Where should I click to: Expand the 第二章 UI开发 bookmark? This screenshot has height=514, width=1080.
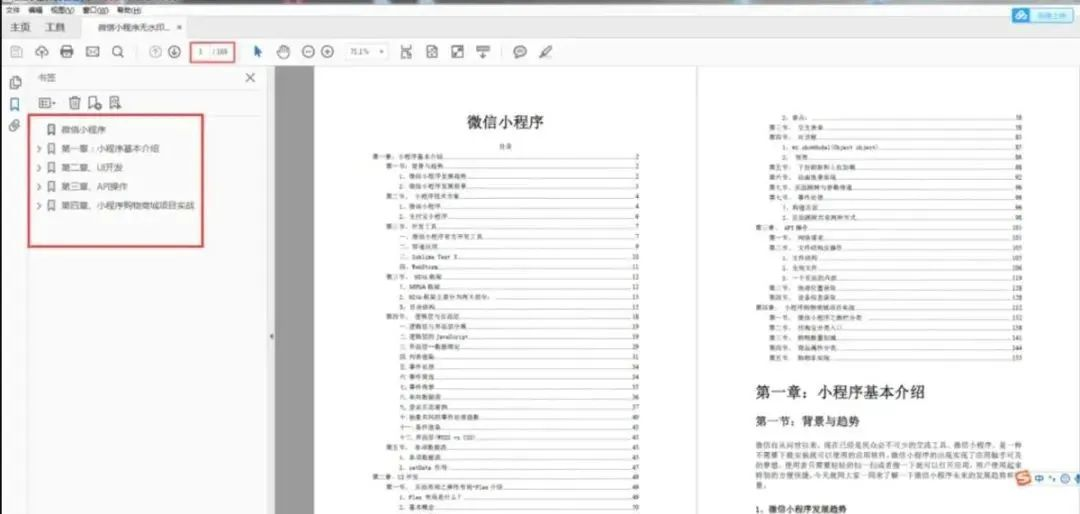39,167
